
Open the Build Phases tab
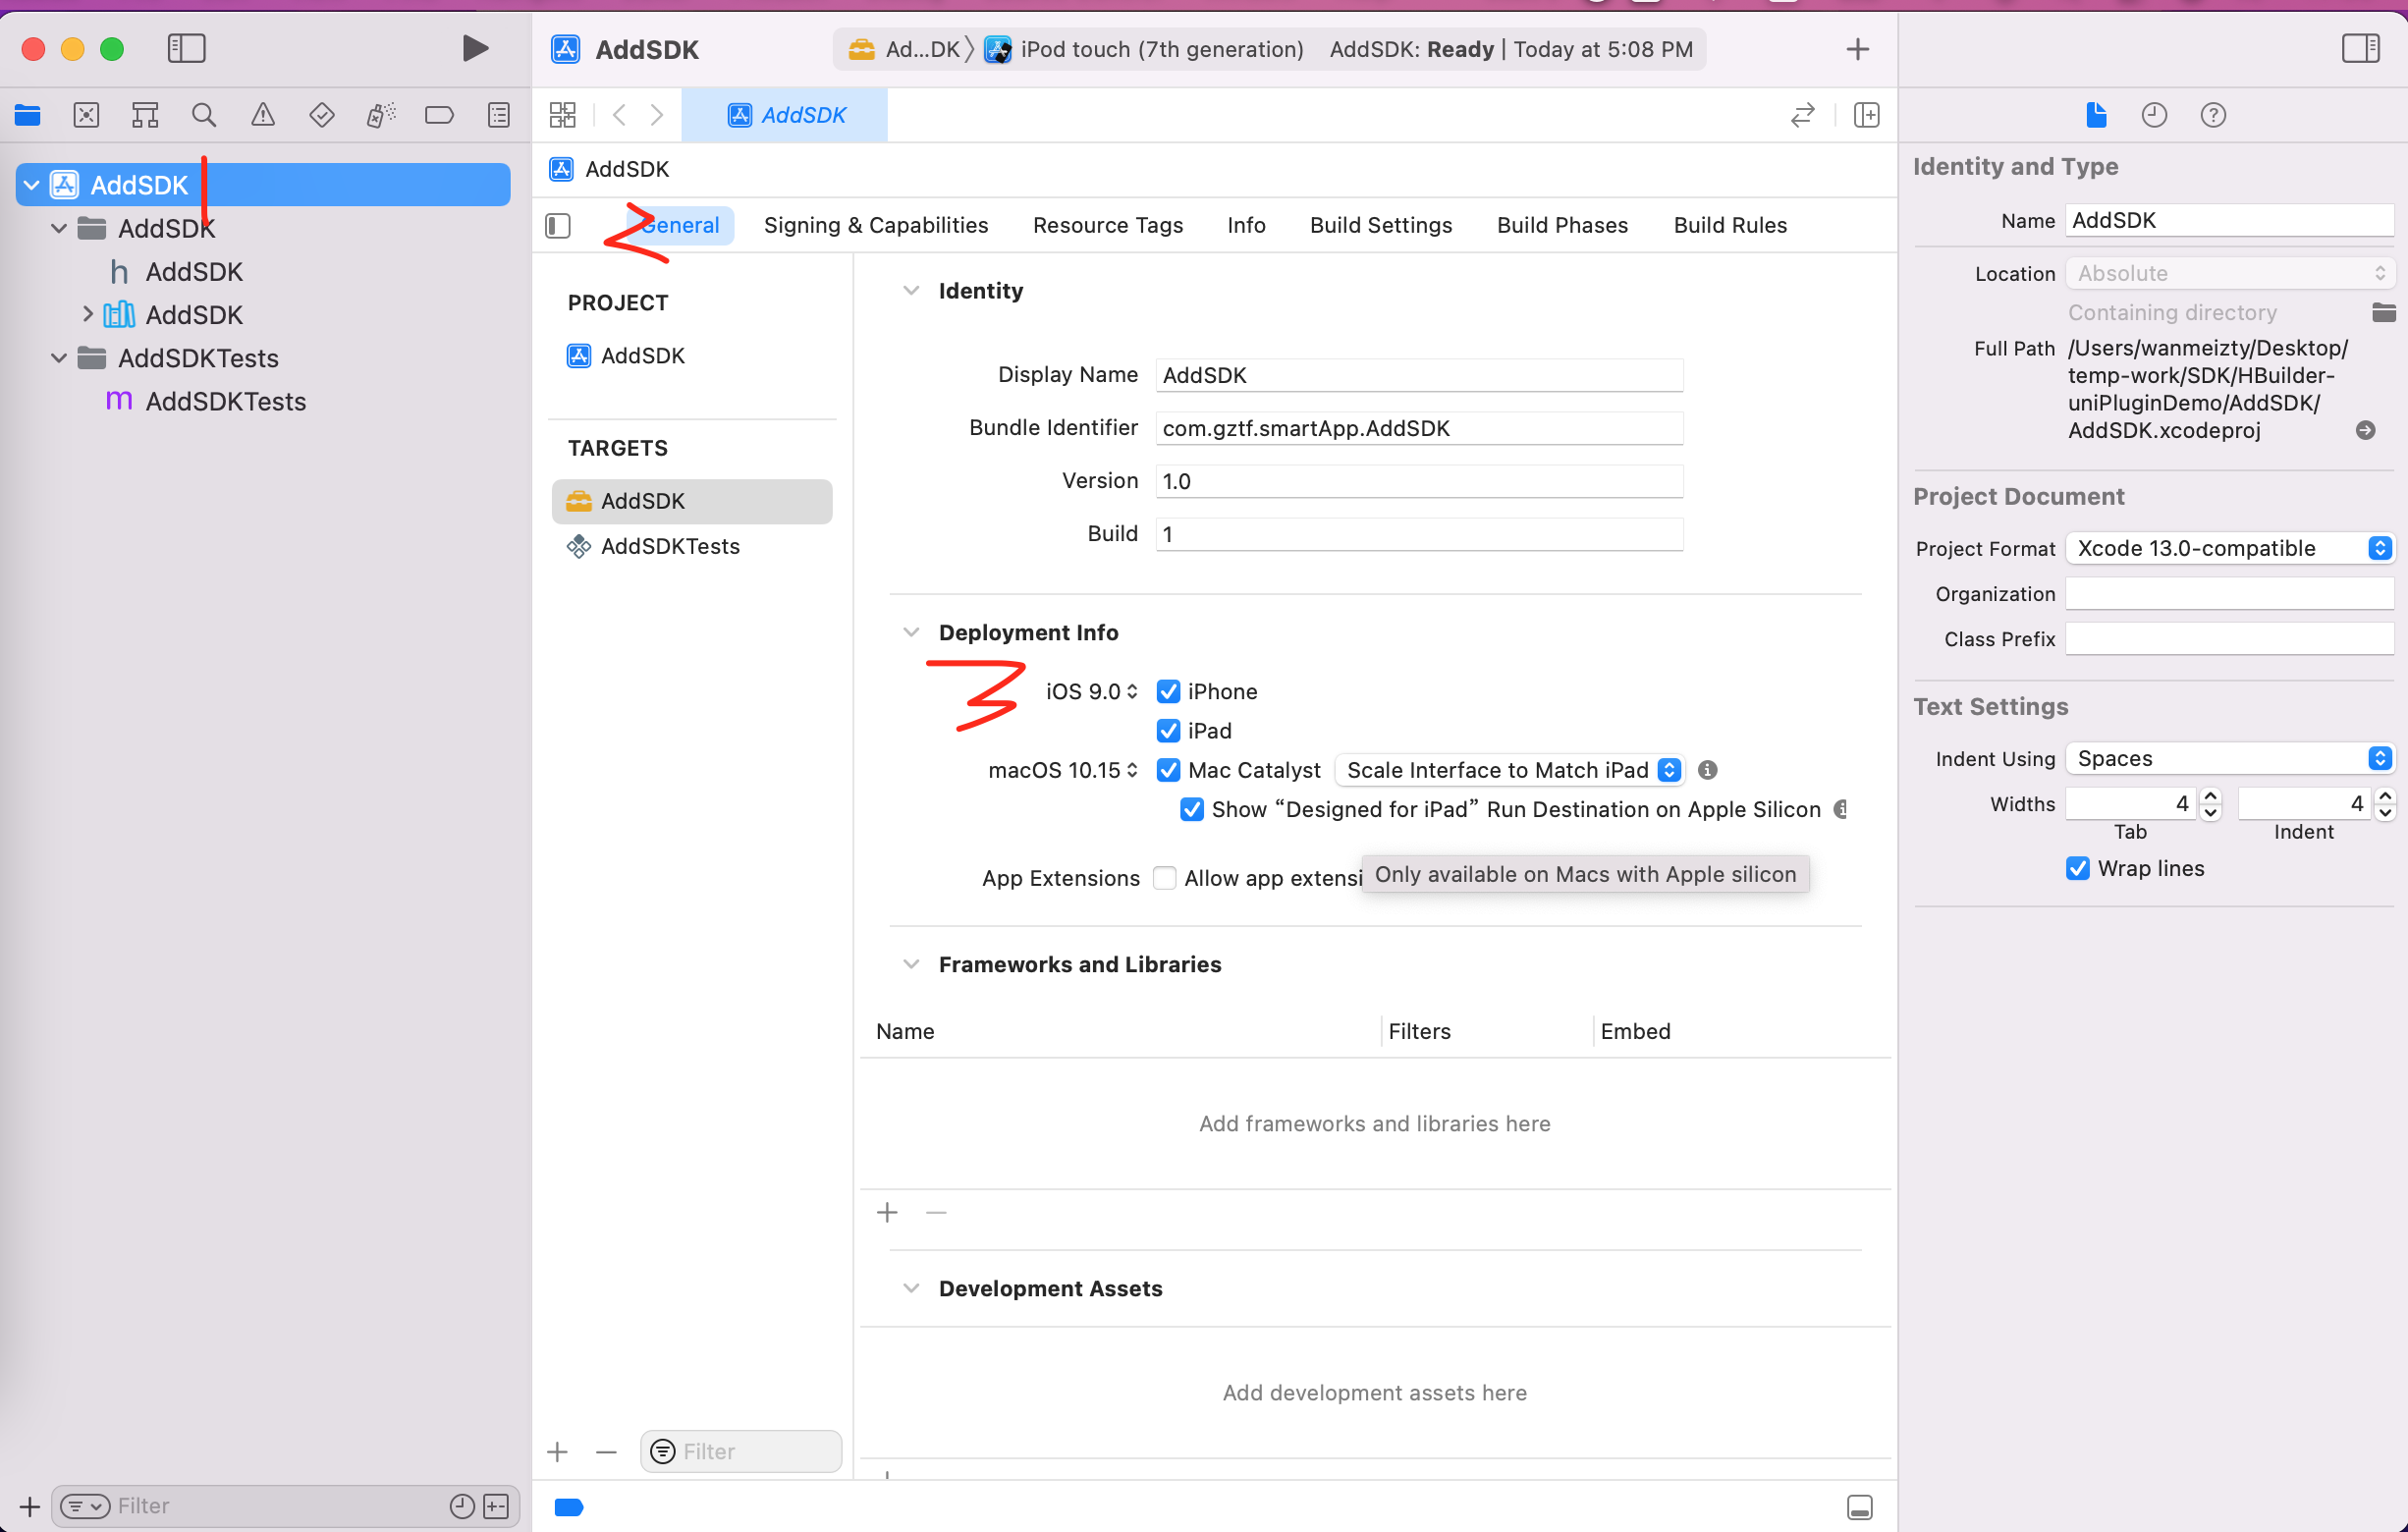point(1562,225)
